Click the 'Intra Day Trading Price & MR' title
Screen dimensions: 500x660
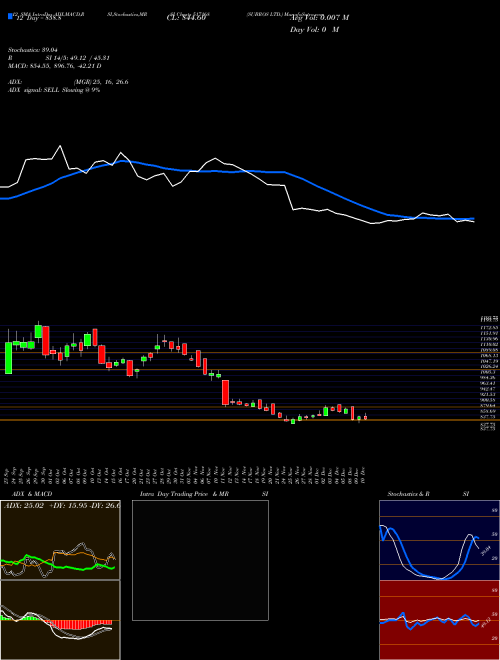(x=184, y=494)
